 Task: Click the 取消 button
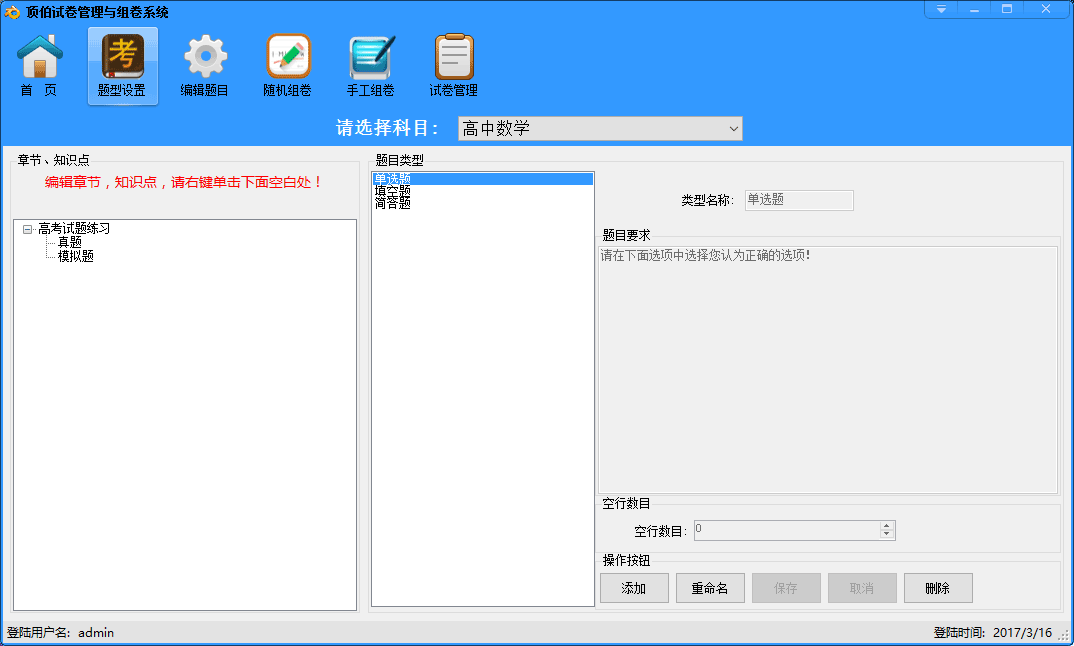pyautogui.click(x=862, y=588)
